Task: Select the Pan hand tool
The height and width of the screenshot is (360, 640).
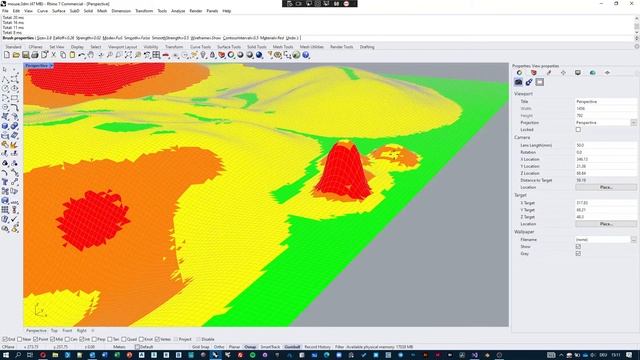Action: coord(91,55)
